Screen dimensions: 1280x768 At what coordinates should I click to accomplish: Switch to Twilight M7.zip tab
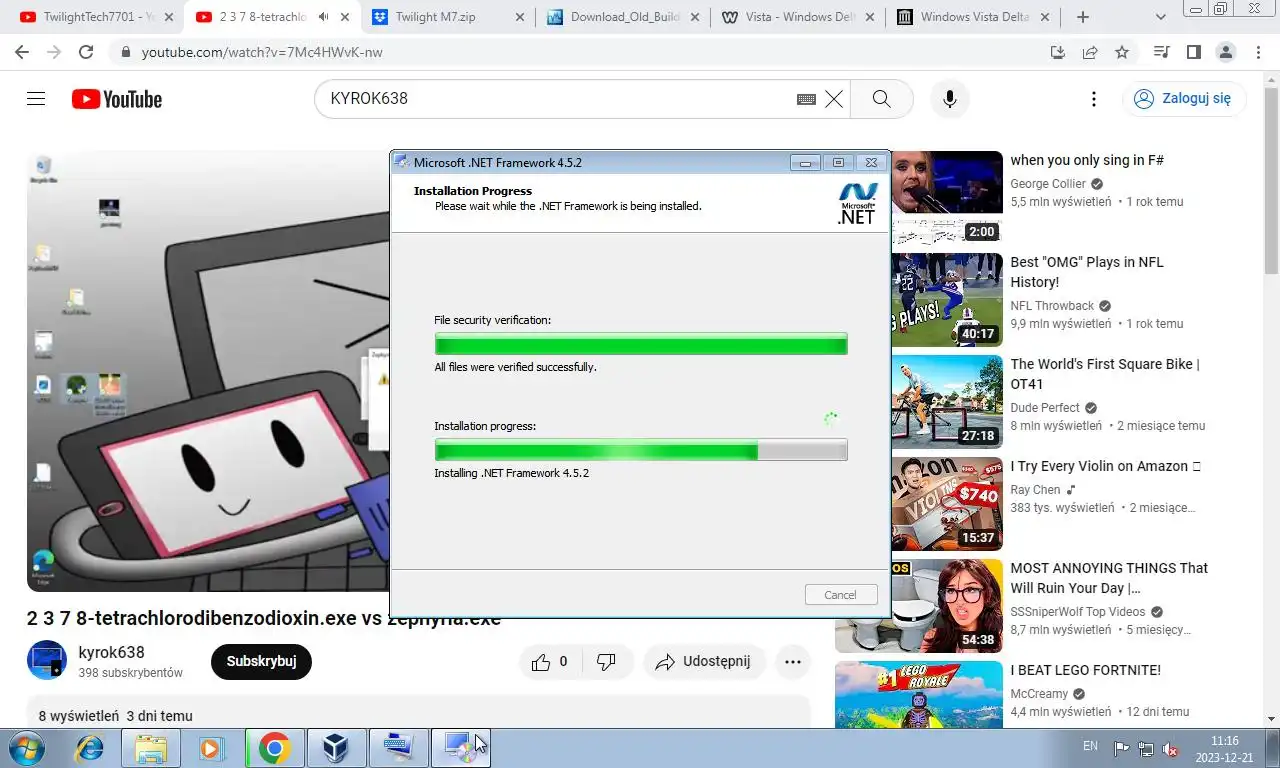coord(448,17)
